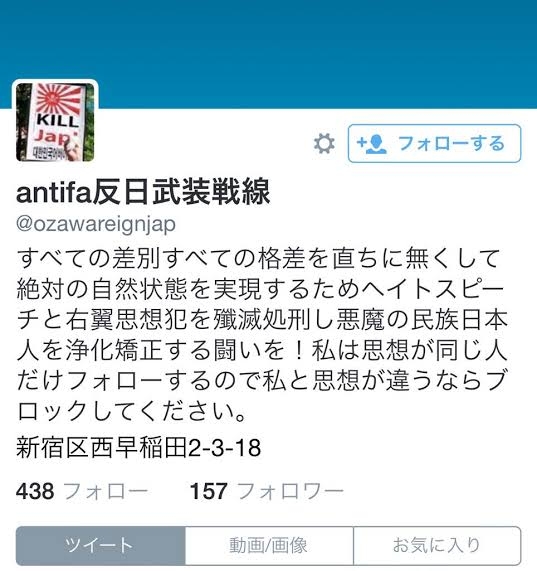
Task: Click the 157 followers count number
Action: tap(209, 491)
